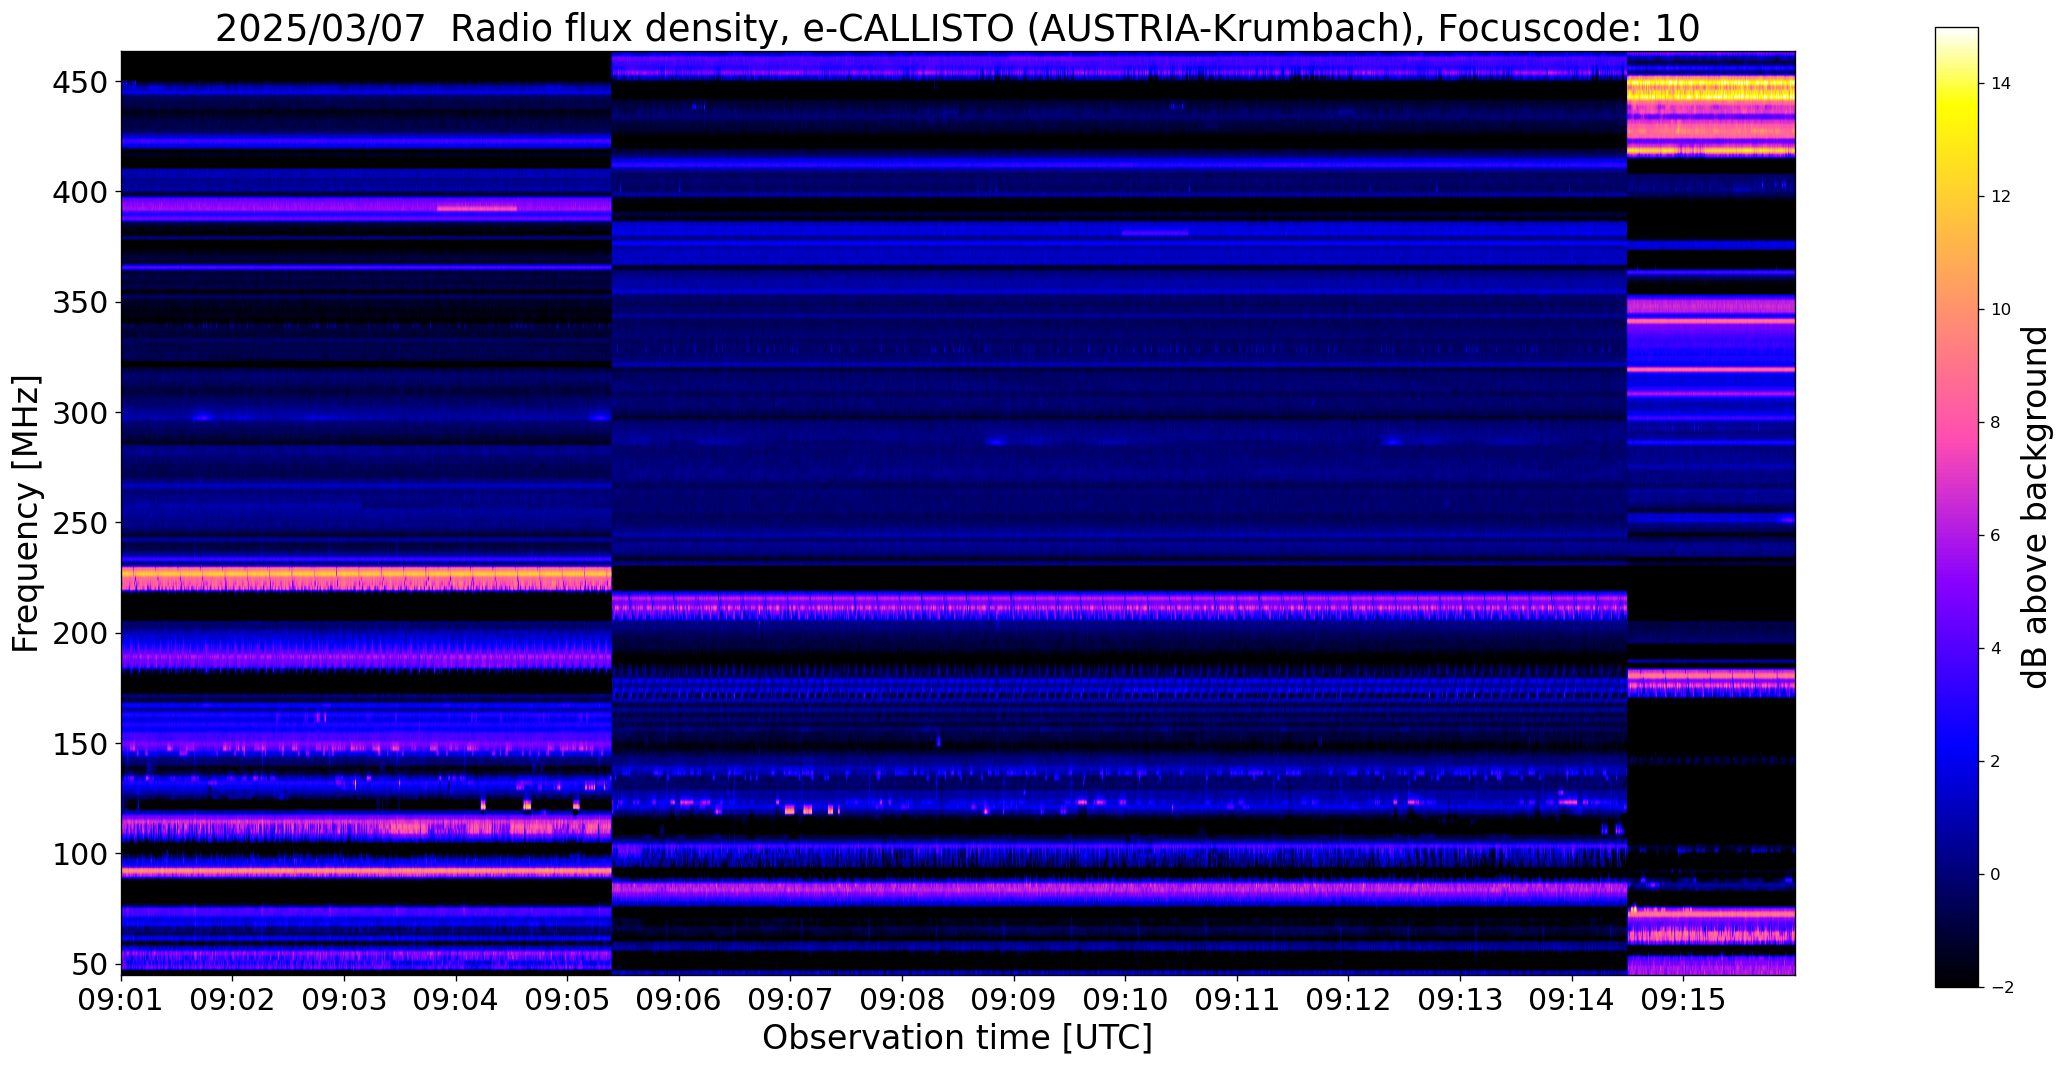
Task: Click the 'Observation time [UTC]' axis label
Action: point(957,1037)
